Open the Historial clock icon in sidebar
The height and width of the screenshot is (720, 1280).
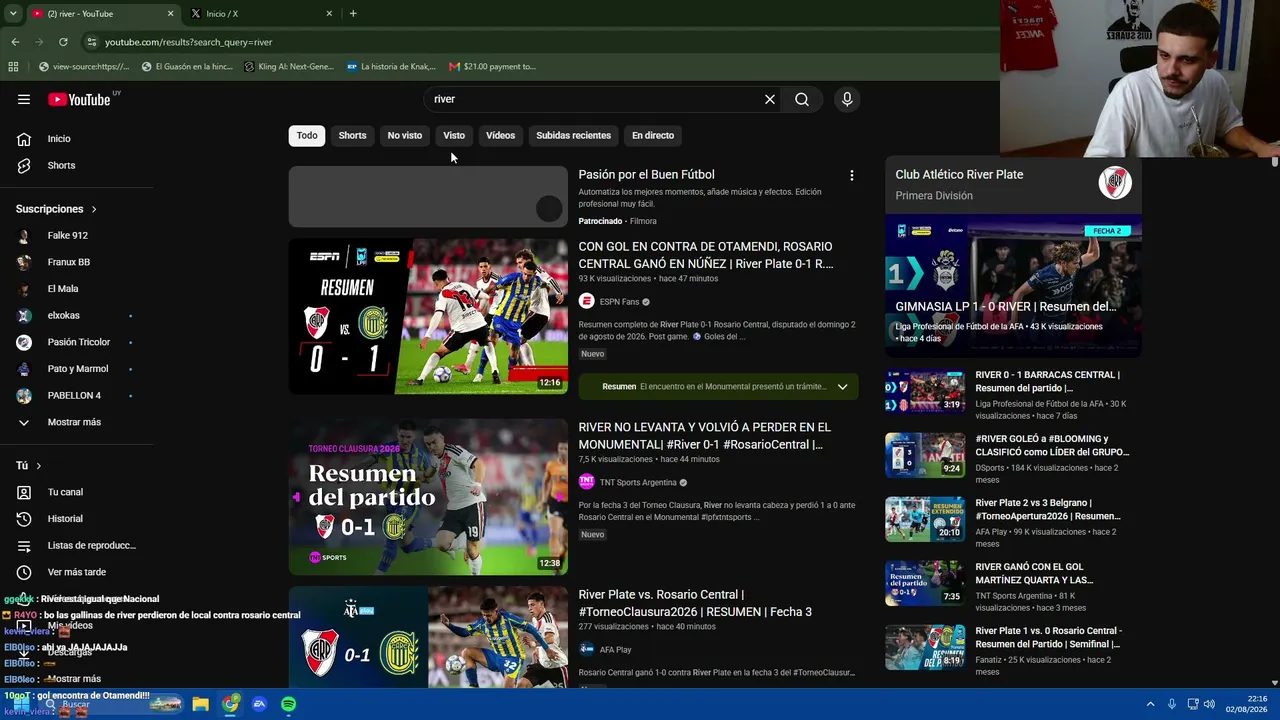[24, 519]
